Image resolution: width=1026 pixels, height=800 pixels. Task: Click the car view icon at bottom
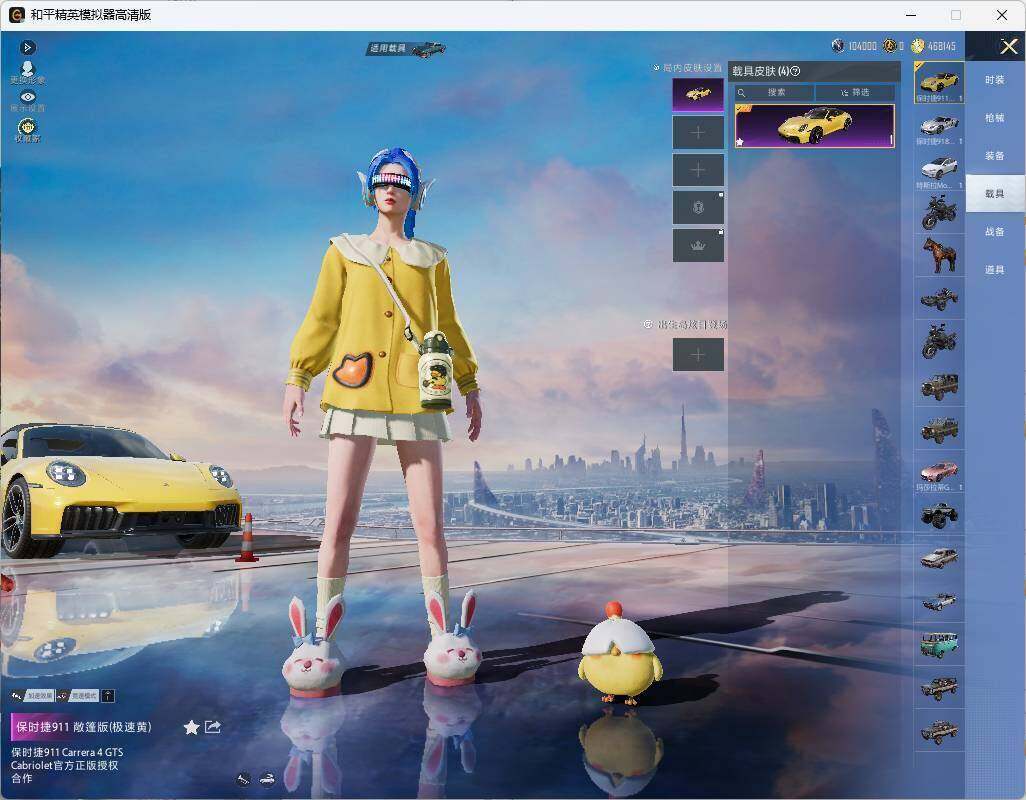(267, 778)
